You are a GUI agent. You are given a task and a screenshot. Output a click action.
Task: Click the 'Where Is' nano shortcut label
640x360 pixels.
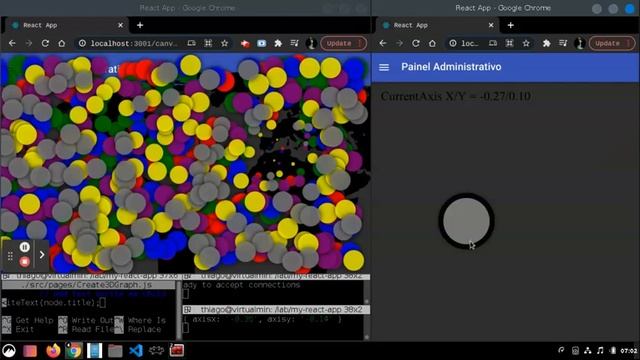(x=147, y=320)
